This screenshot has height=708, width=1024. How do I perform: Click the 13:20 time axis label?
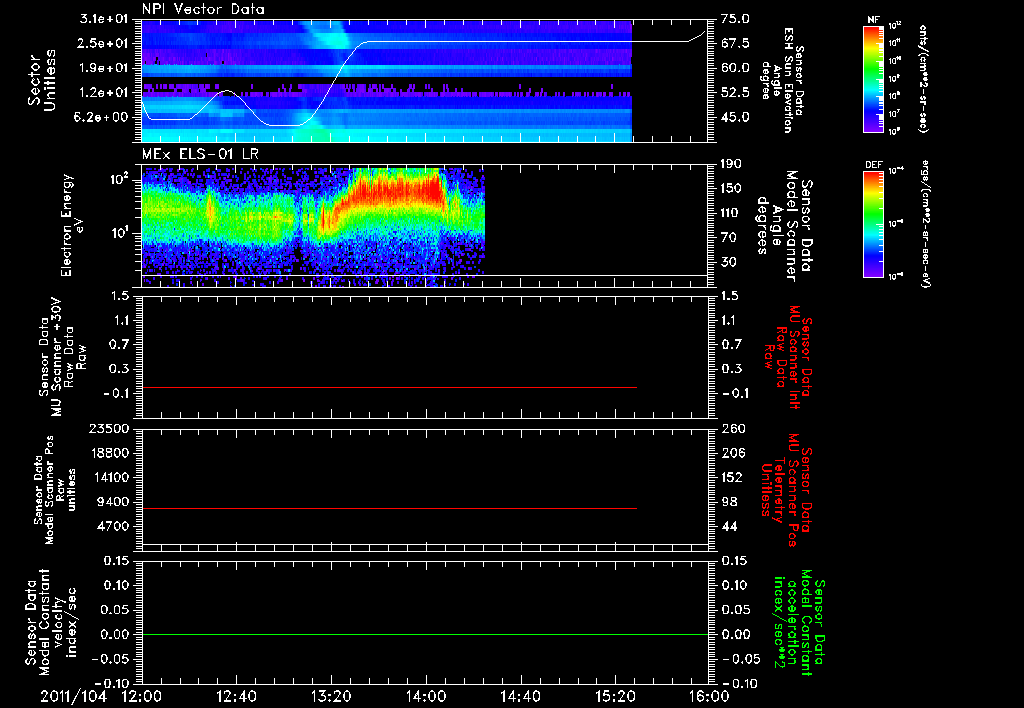click(331, 696)
